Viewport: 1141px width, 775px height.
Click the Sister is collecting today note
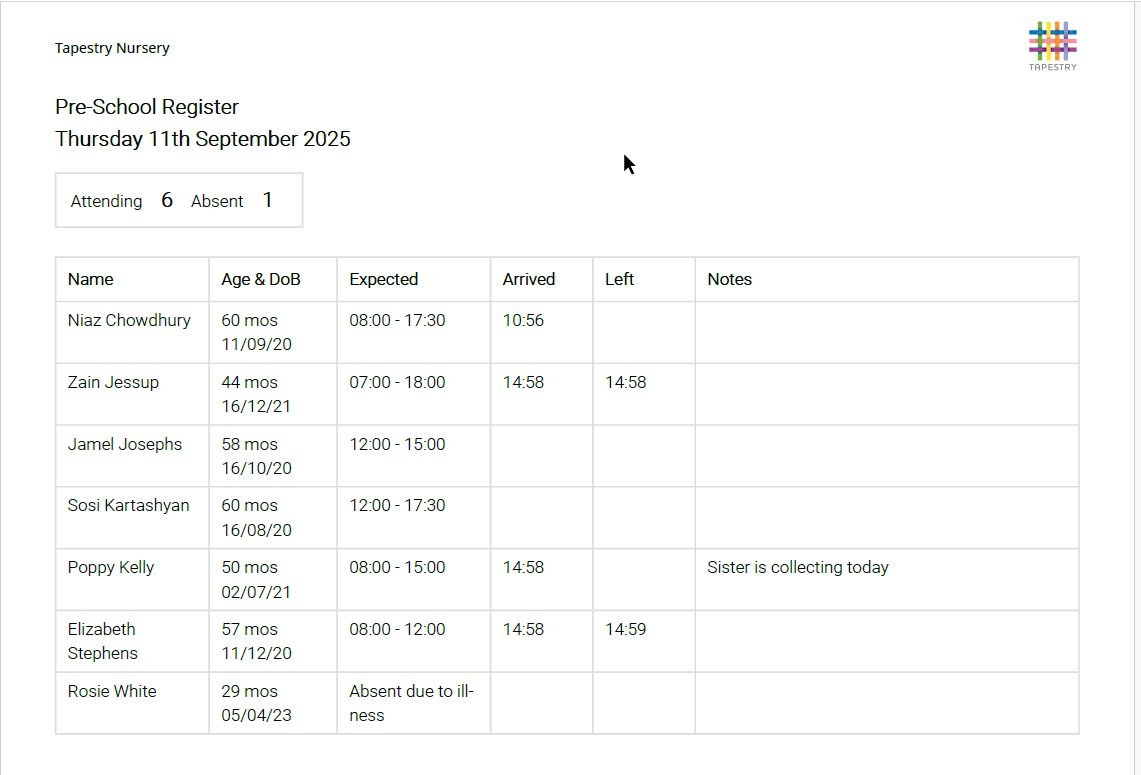(x=797, y=567)
